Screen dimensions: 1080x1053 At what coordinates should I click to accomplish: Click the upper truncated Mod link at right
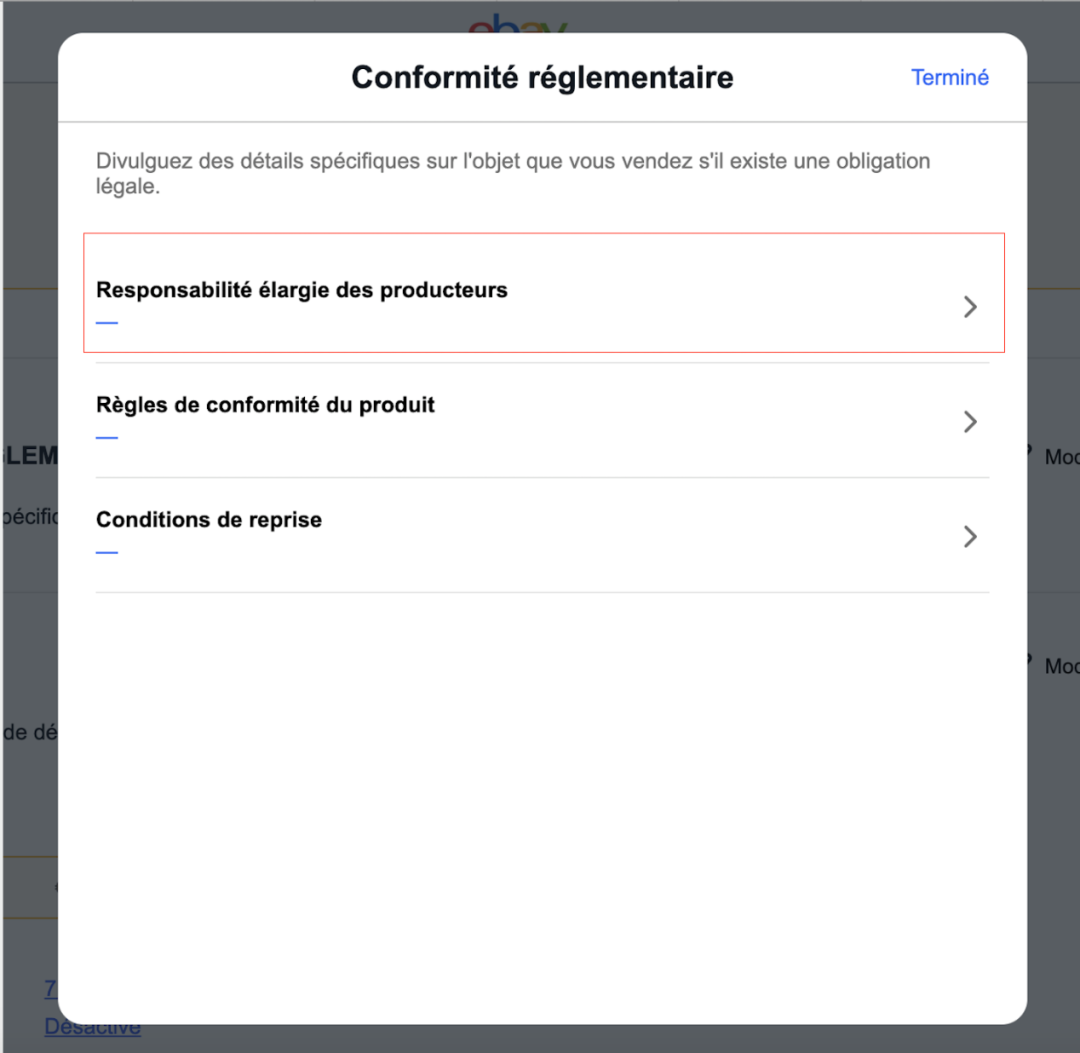1060,457
